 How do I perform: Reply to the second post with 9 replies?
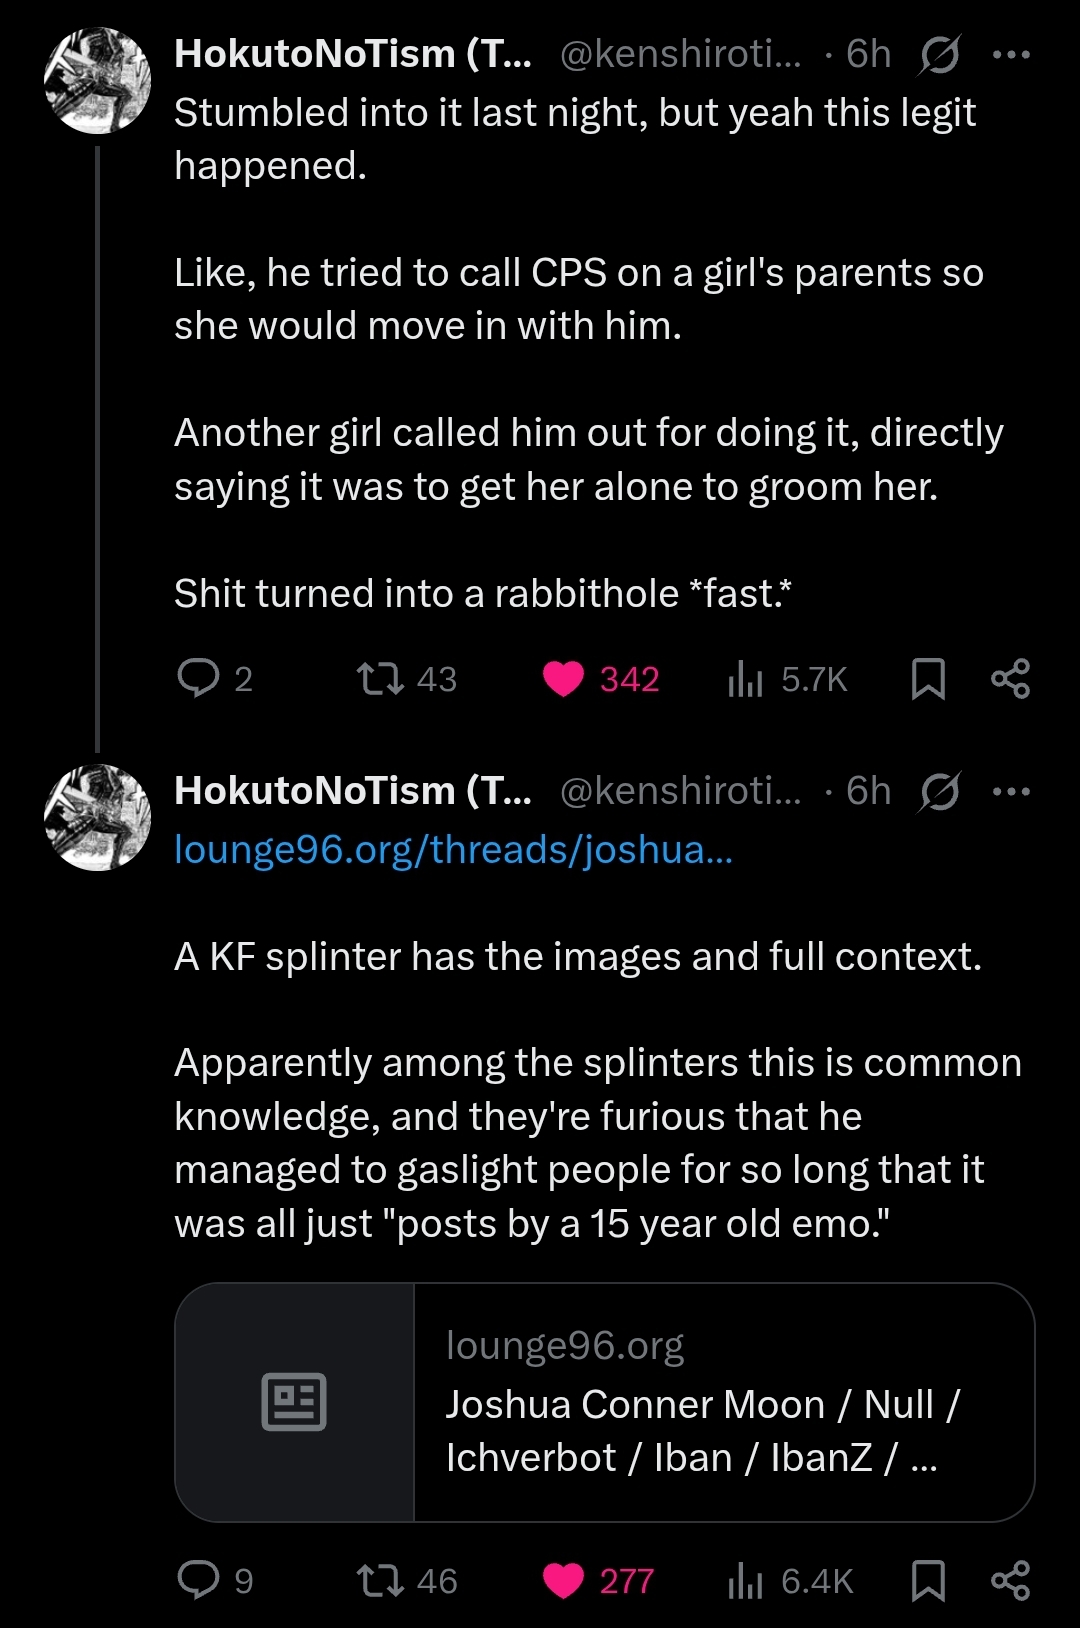pyautogui.click(x=198, y=1580)
